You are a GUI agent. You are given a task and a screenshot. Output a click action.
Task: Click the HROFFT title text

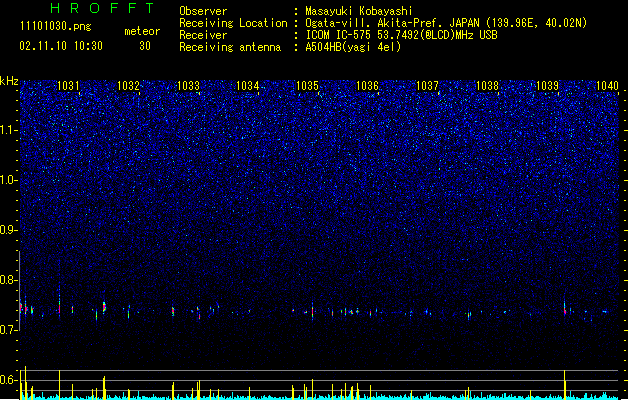(103, 8)
